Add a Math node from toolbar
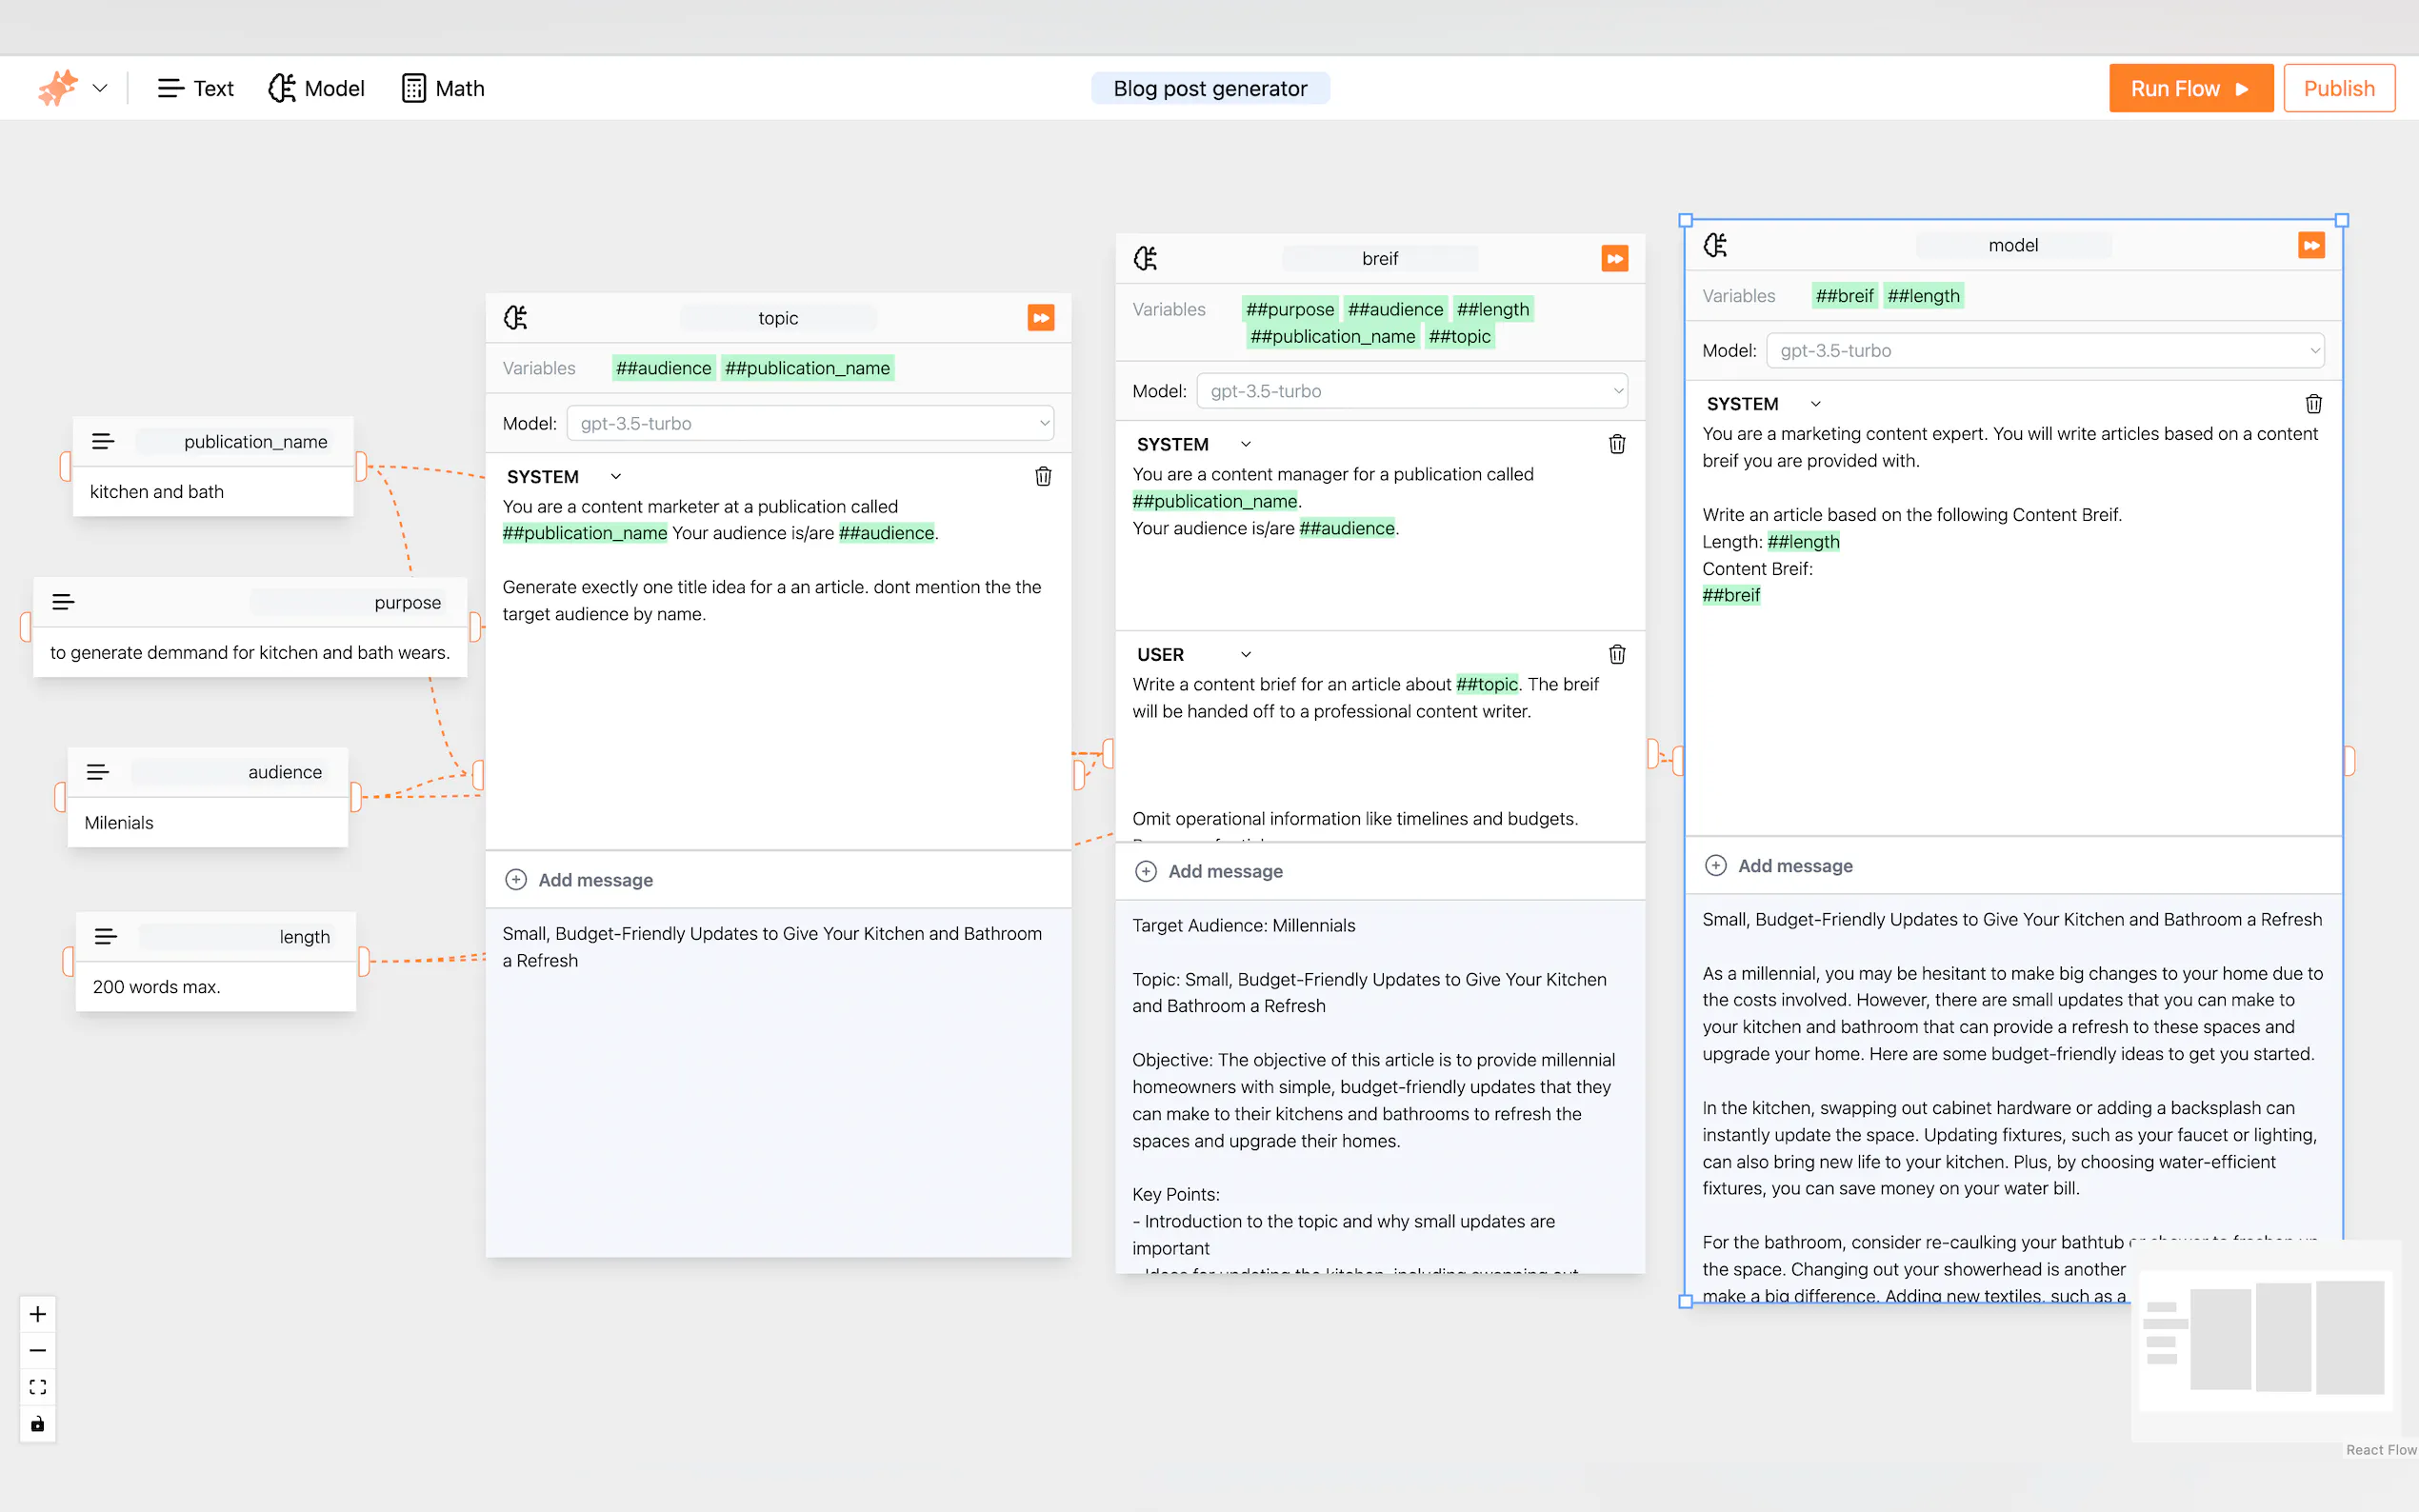The image size is (2419, 1512). click(443, 88)
